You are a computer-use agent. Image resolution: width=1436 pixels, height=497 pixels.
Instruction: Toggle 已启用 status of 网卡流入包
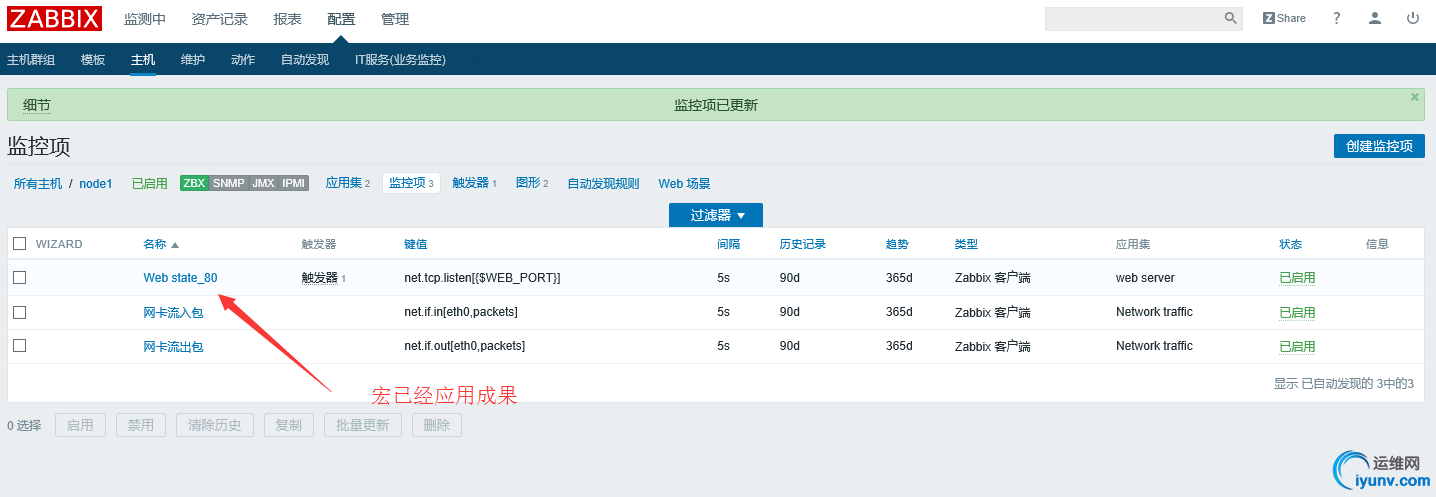tap(1297, 313)
